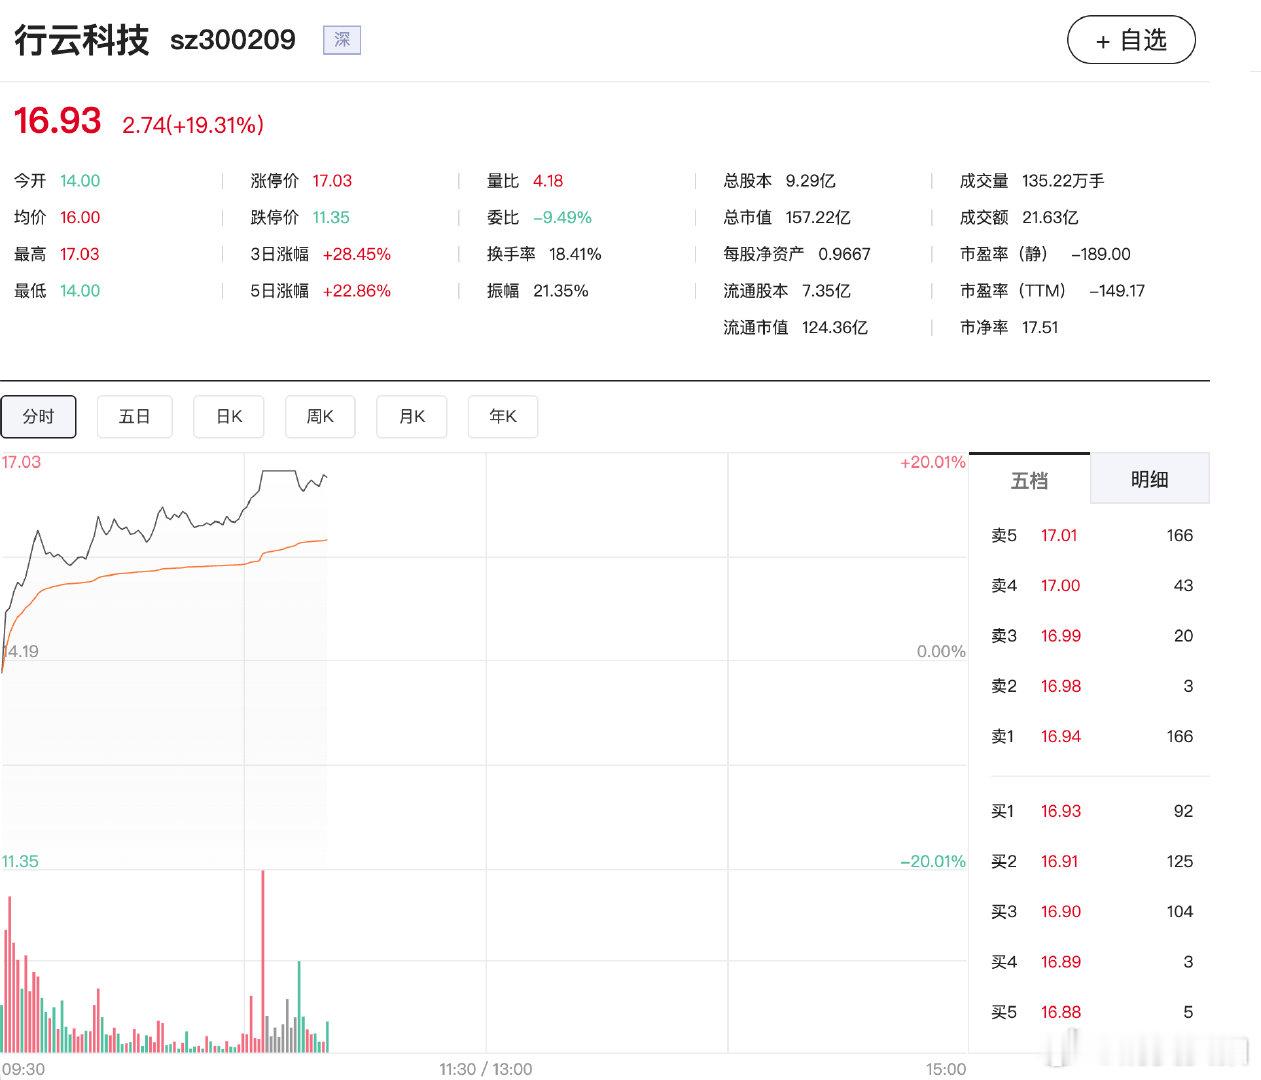Click the chart's -20.01% axis label
The height and width of the screenshot is (1080, 1261).
pos(933,861)
